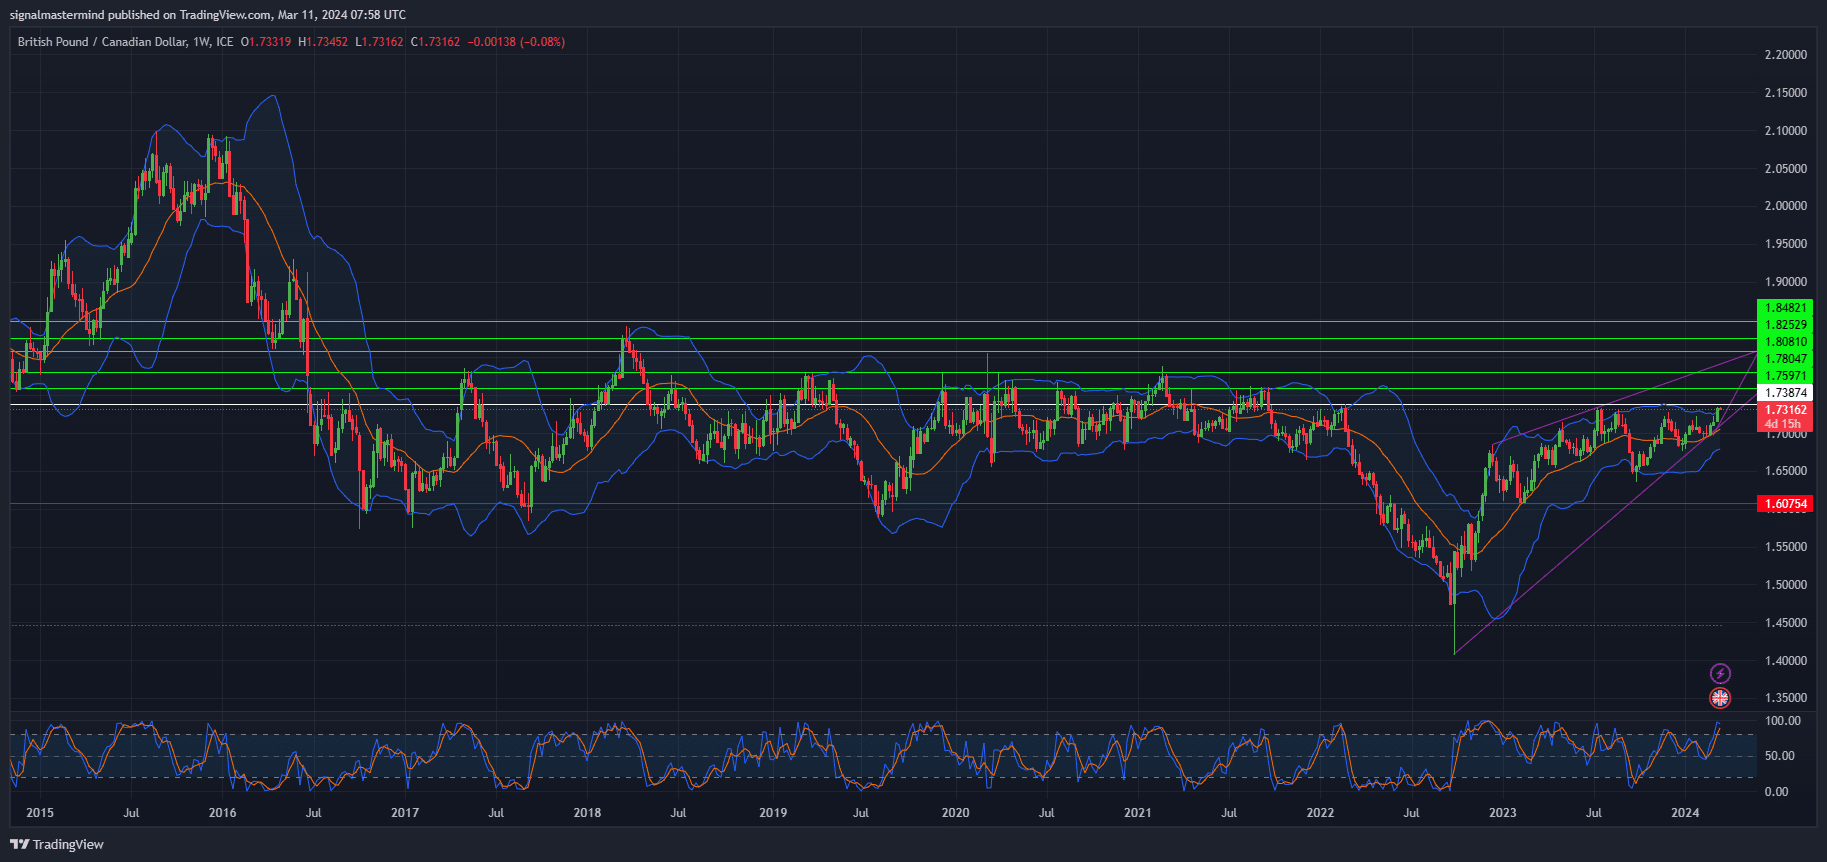Click the TradingView logo at the bottom left
Image resolution: width=1827 pixels, height=862 pixels.
57,844
